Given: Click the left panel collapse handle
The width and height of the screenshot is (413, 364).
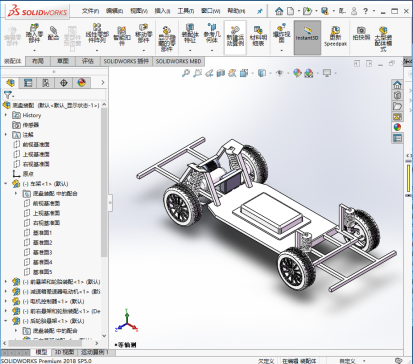Looking at the screenshot, I should [110, 202].
